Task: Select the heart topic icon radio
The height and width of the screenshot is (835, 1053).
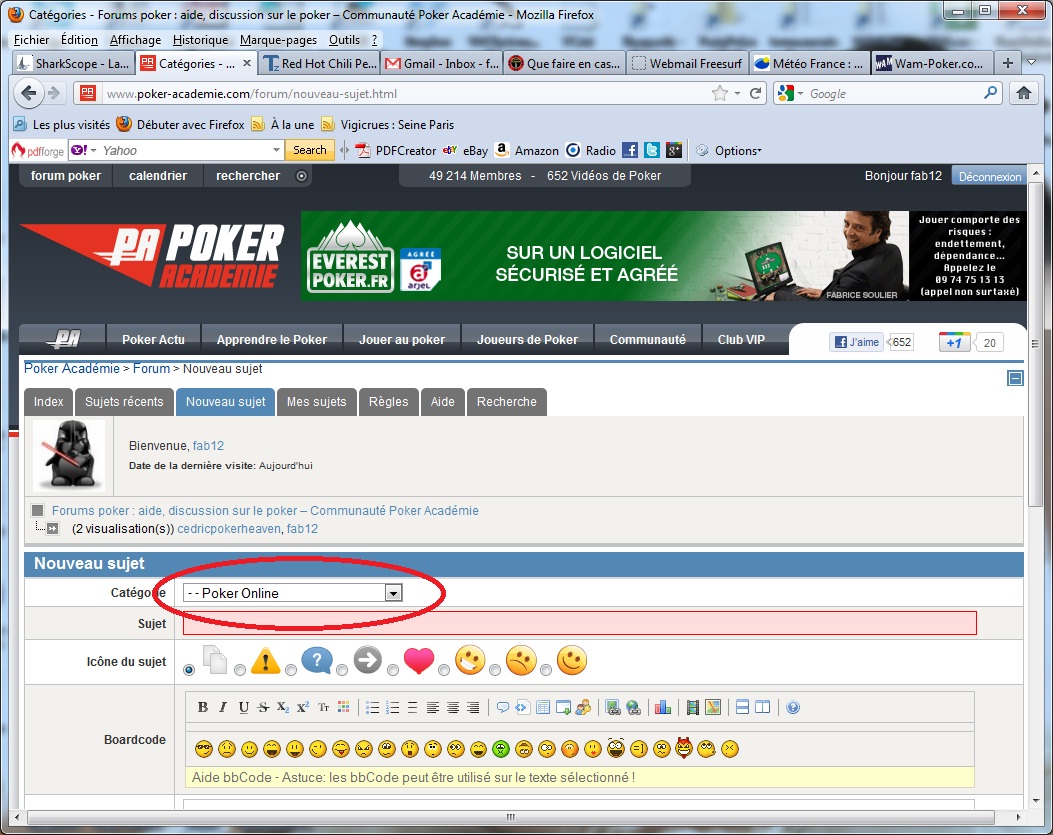Action: (393, 670)
